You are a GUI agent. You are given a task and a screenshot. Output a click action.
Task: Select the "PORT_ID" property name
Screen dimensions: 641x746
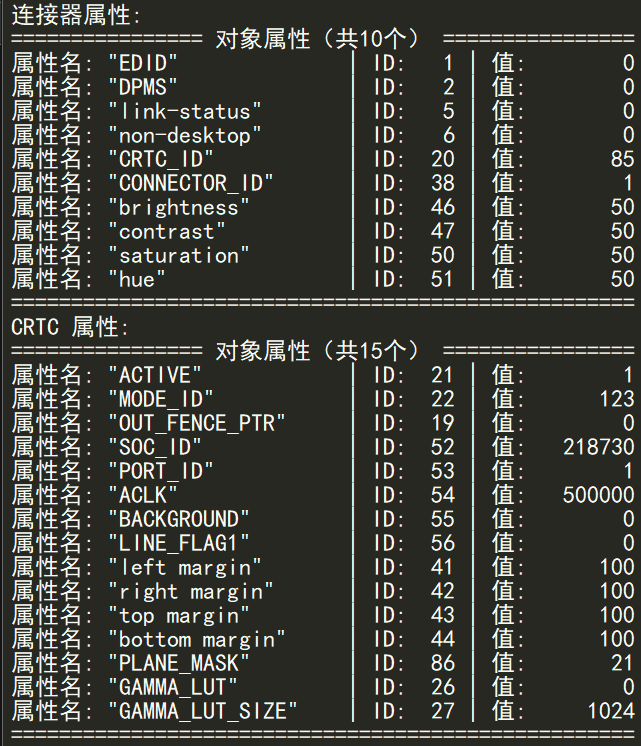pos(161,471)
